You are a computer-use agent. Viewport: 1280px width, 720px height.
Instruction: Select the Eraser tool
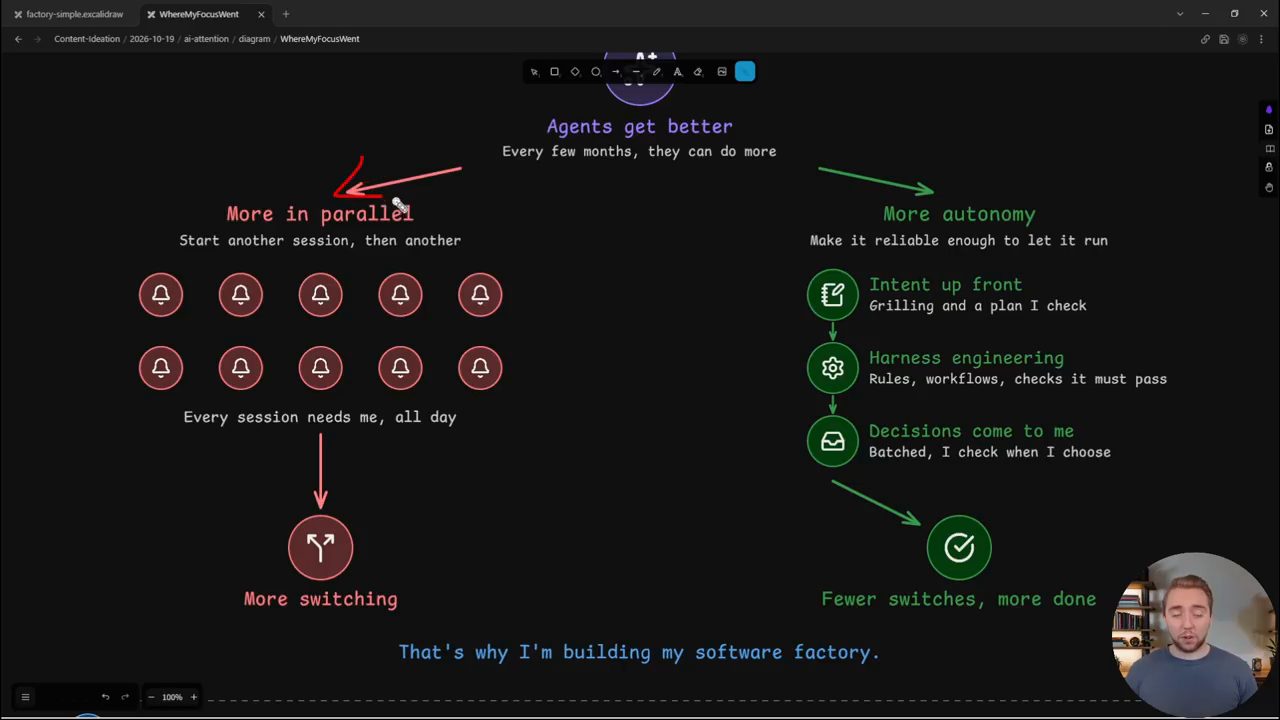pyautogui.click(x=698, y=72)
